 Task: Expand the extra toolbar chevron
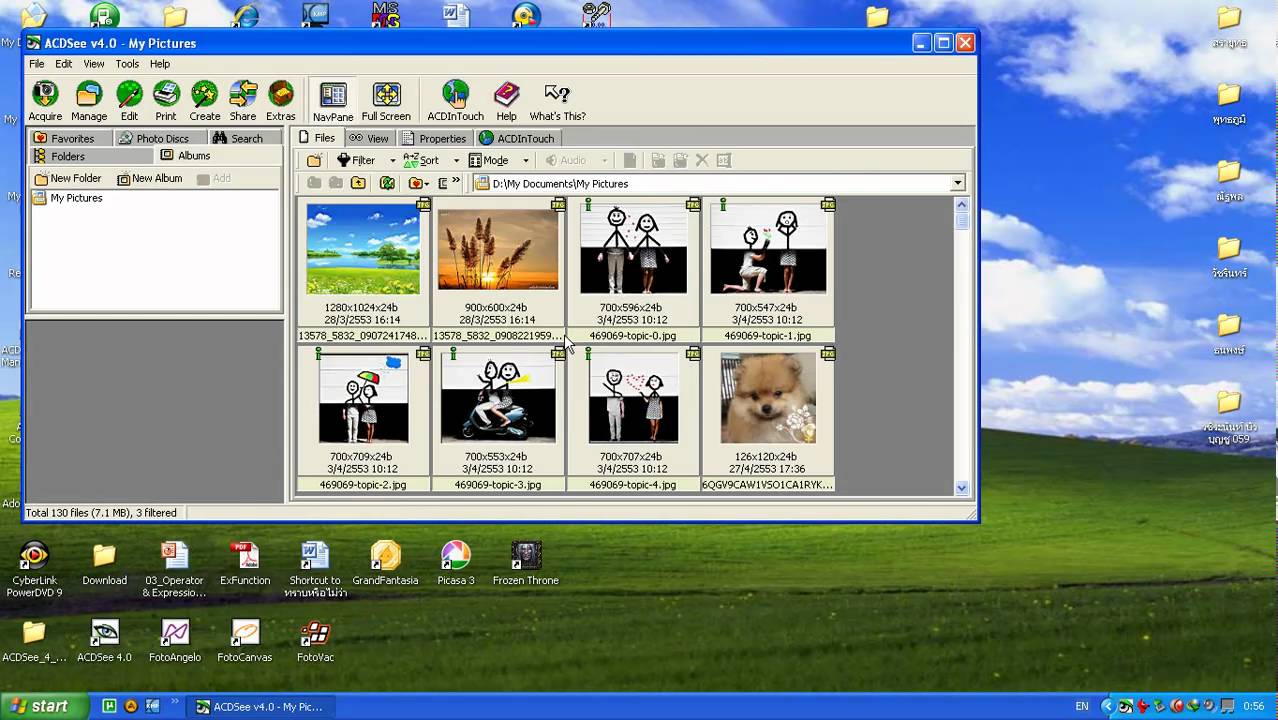pos(457,182)
